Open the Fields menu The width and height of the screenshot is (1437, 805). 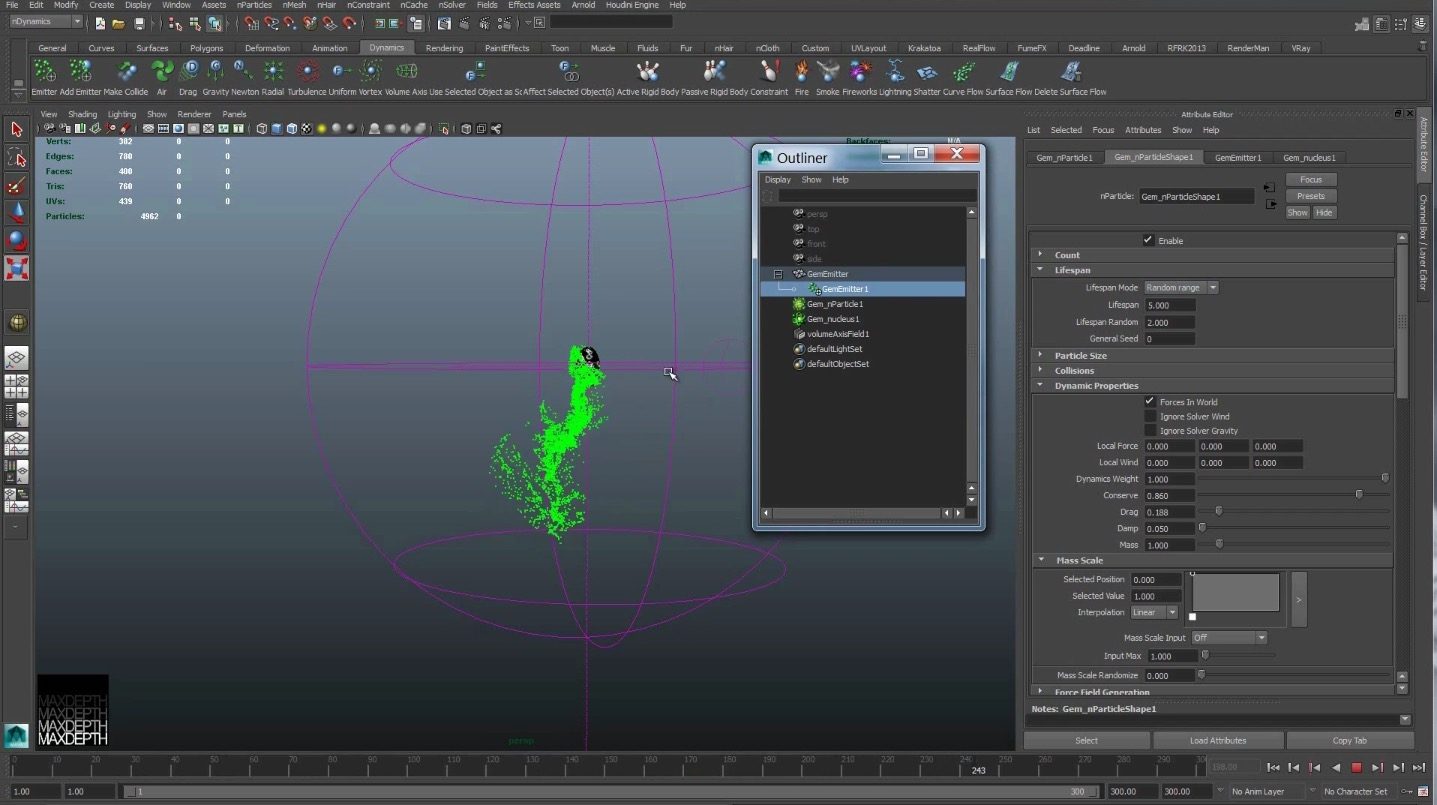click(x=487, y=5)
